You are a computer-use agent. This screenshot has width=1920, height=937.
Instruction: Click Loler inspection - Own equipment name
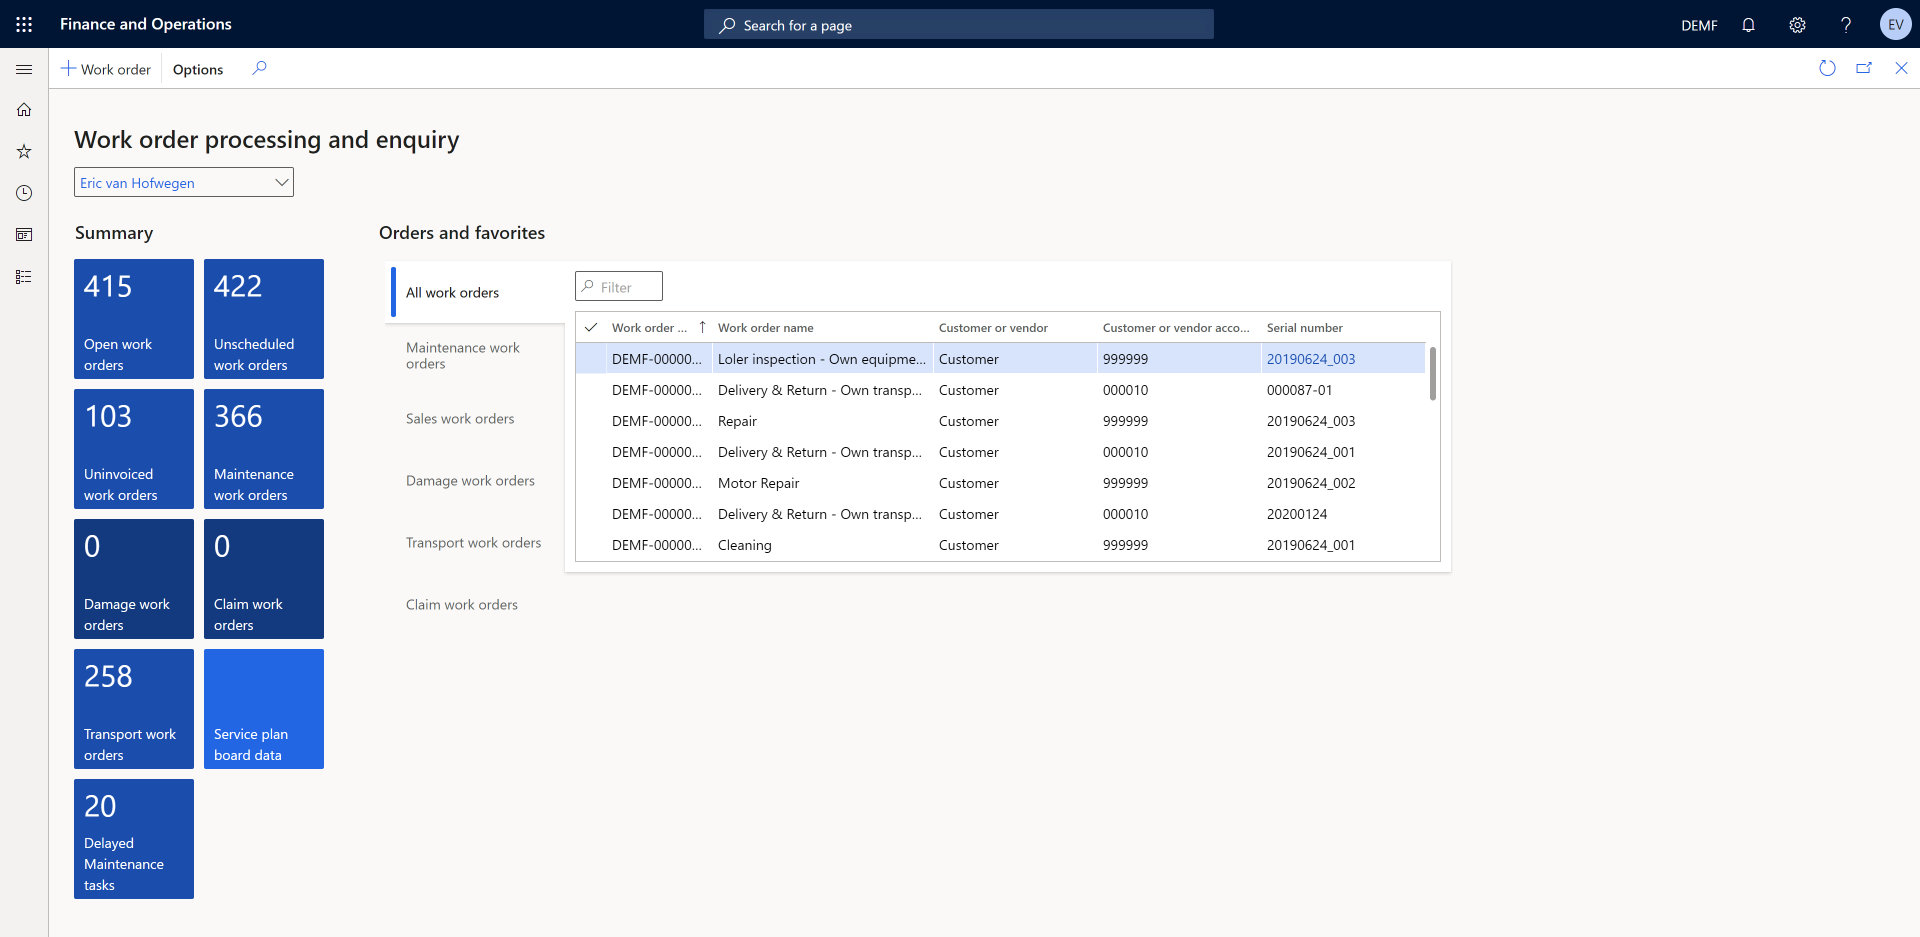[822, 359]
